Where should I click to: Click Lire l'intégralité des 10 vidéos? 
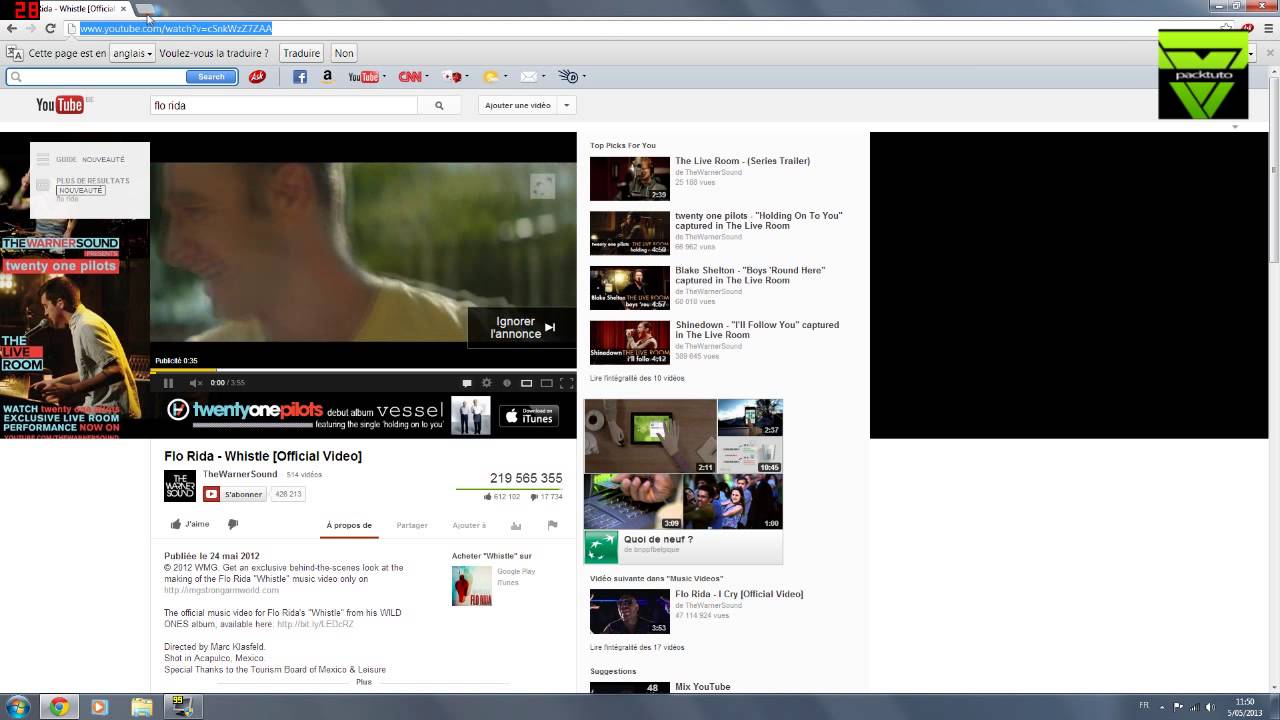637,378
